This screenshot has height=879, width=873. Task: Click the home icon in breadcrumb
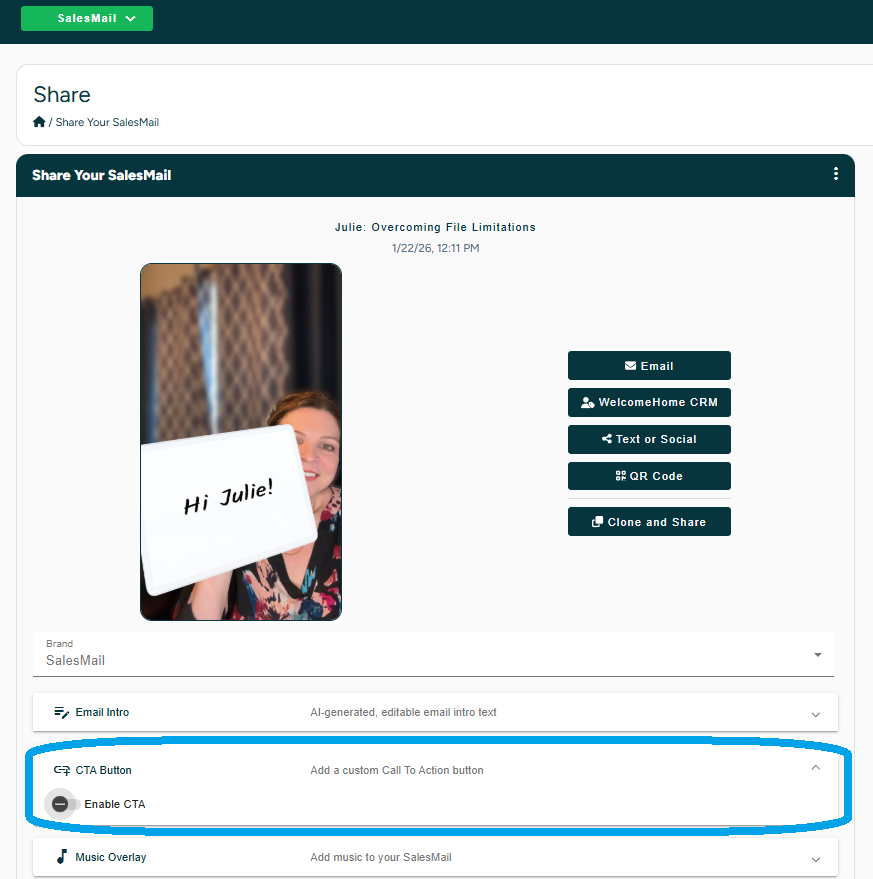(x=39, y=122)
